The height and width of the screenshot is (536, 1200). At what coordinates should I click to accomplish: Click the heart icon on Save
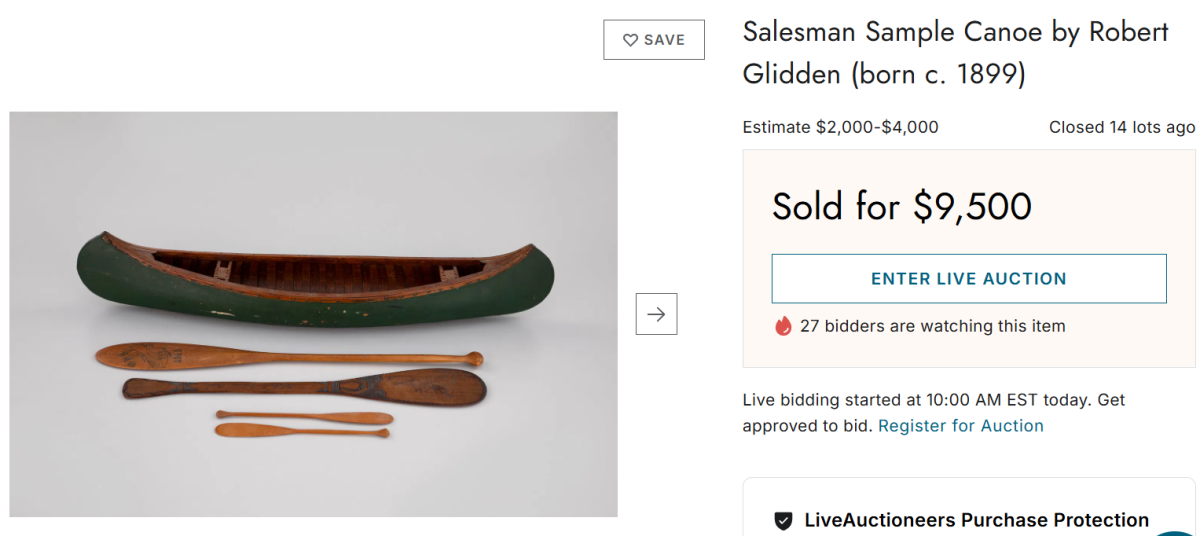(x=630, y=40)
